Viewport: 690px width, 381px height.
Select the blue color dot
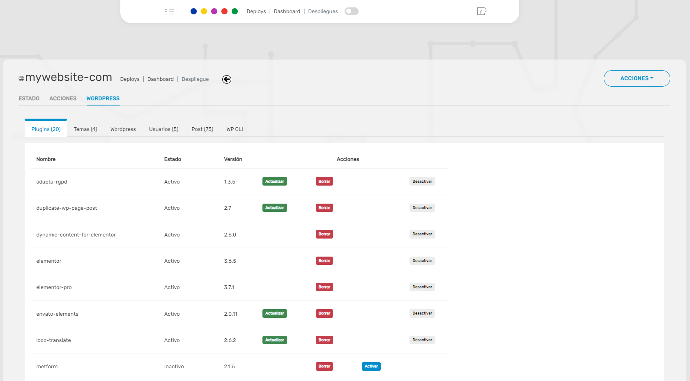coord(194,11)
